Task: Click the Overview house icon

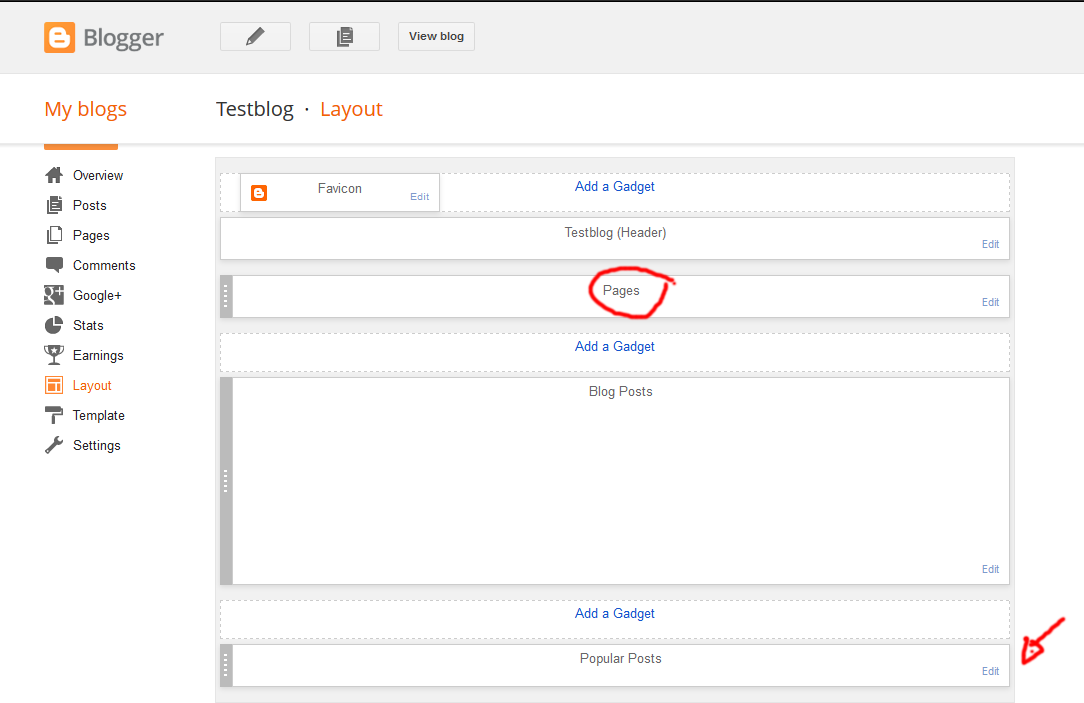Action: coord(54,176)
